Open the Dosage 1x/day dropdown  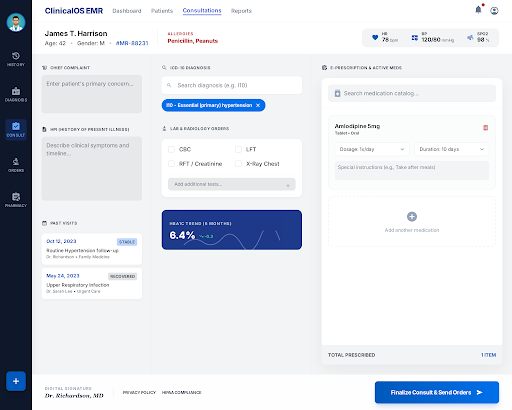pos(372,149)
